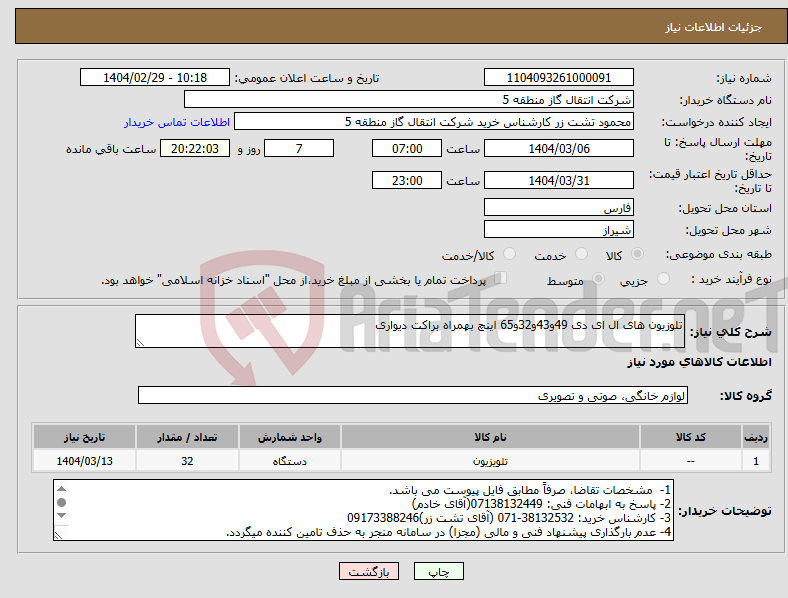Click the remaining days field 7
The height and width of the screenshot is (598, 788).
(299, 148)
